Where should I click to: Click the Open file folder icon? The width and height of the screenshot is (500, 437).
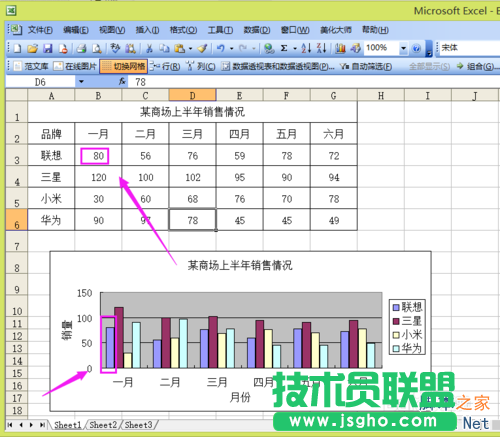coord(32,49)
